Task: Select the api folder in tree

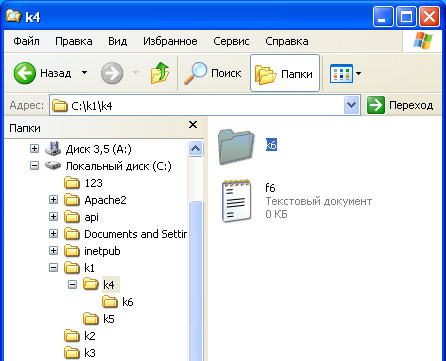Action: [91, 217]
